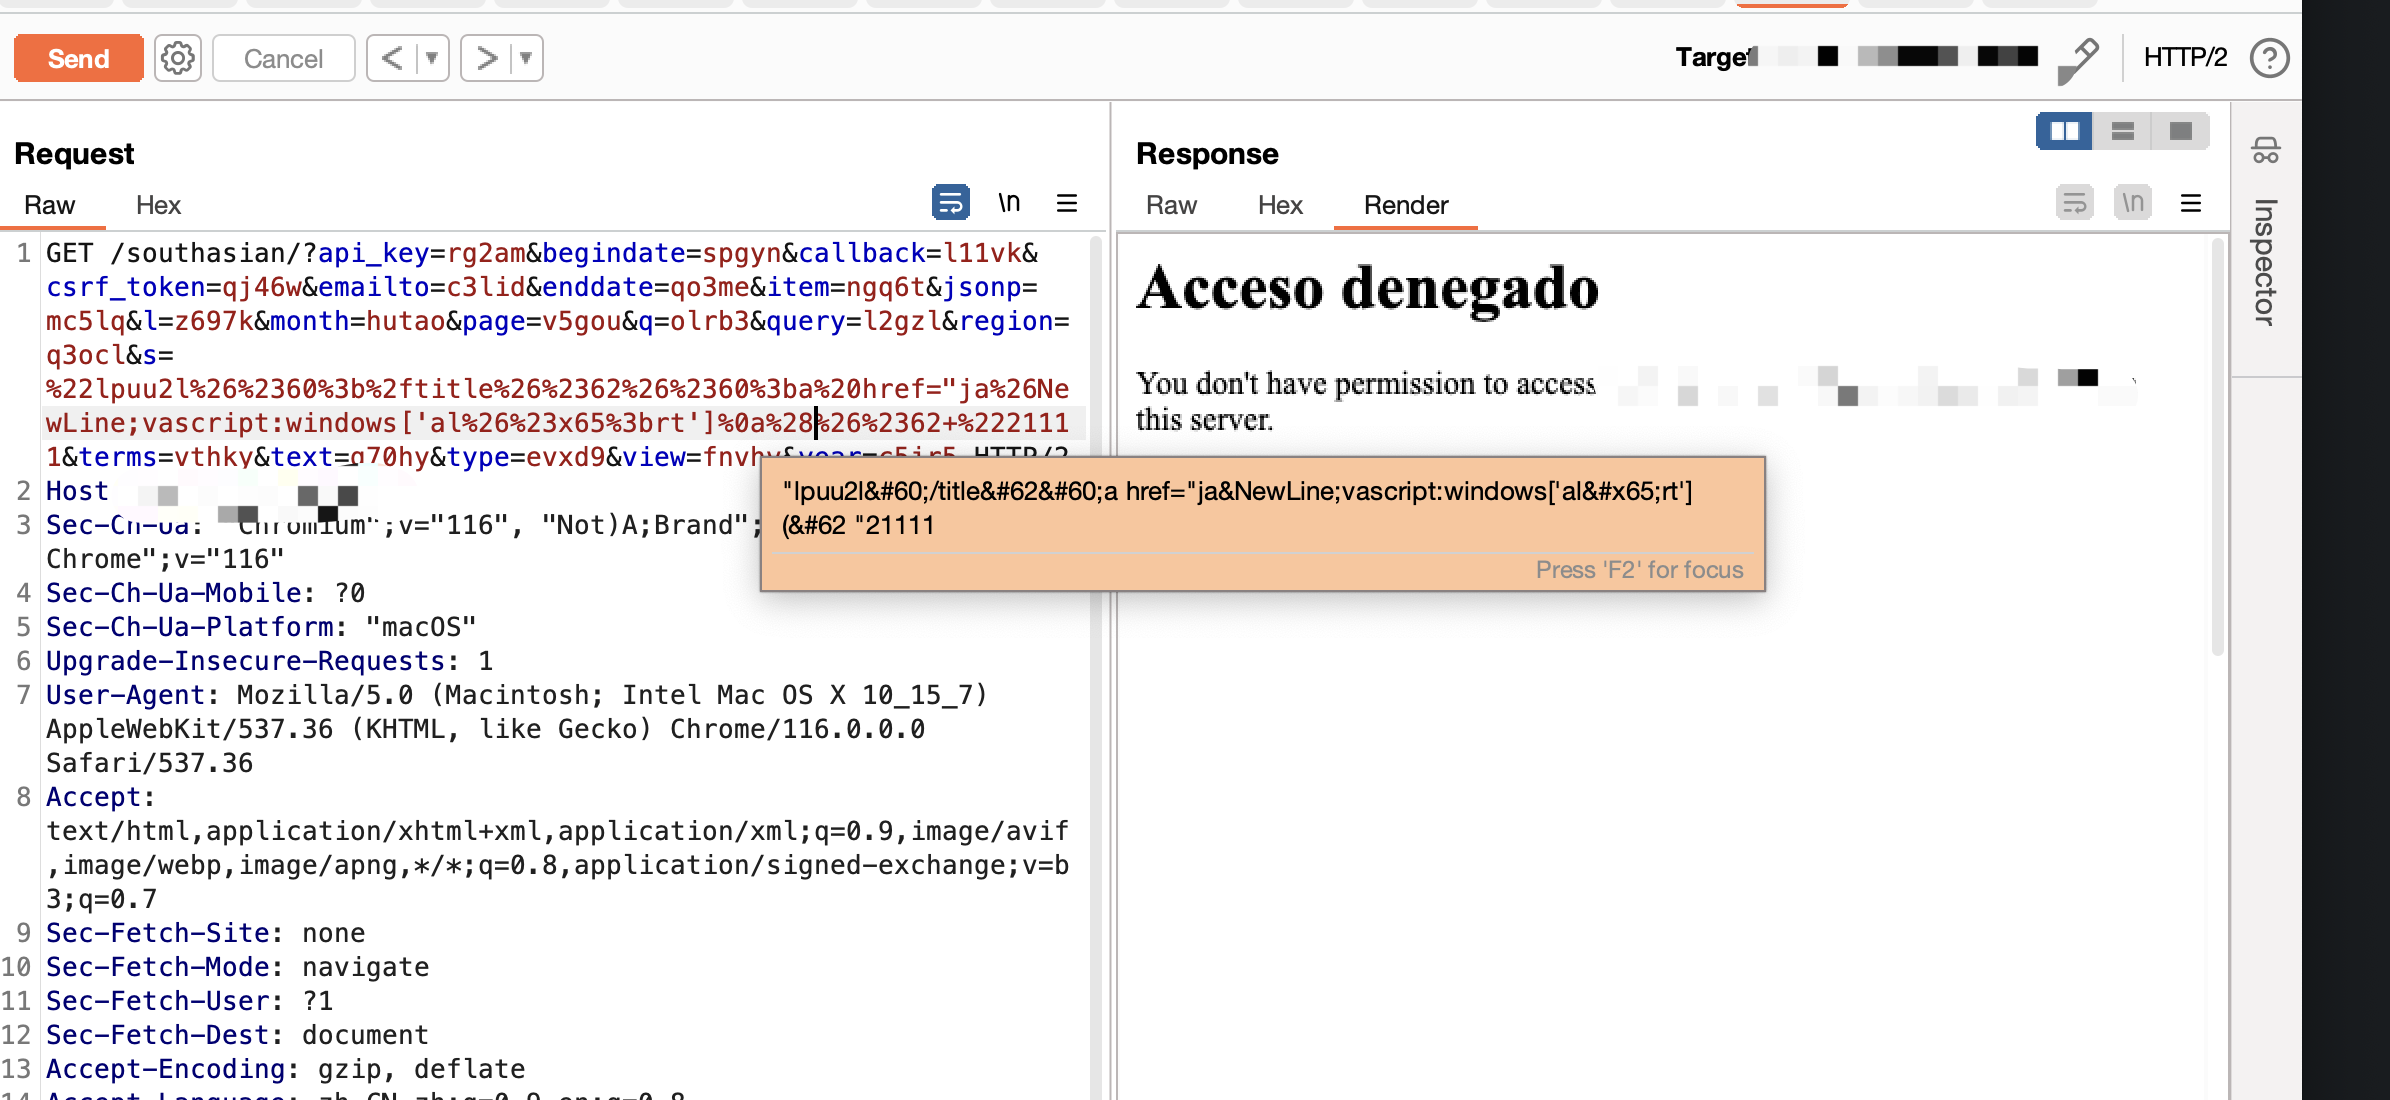Open the request pane hamburger menu

(1067, 204)
